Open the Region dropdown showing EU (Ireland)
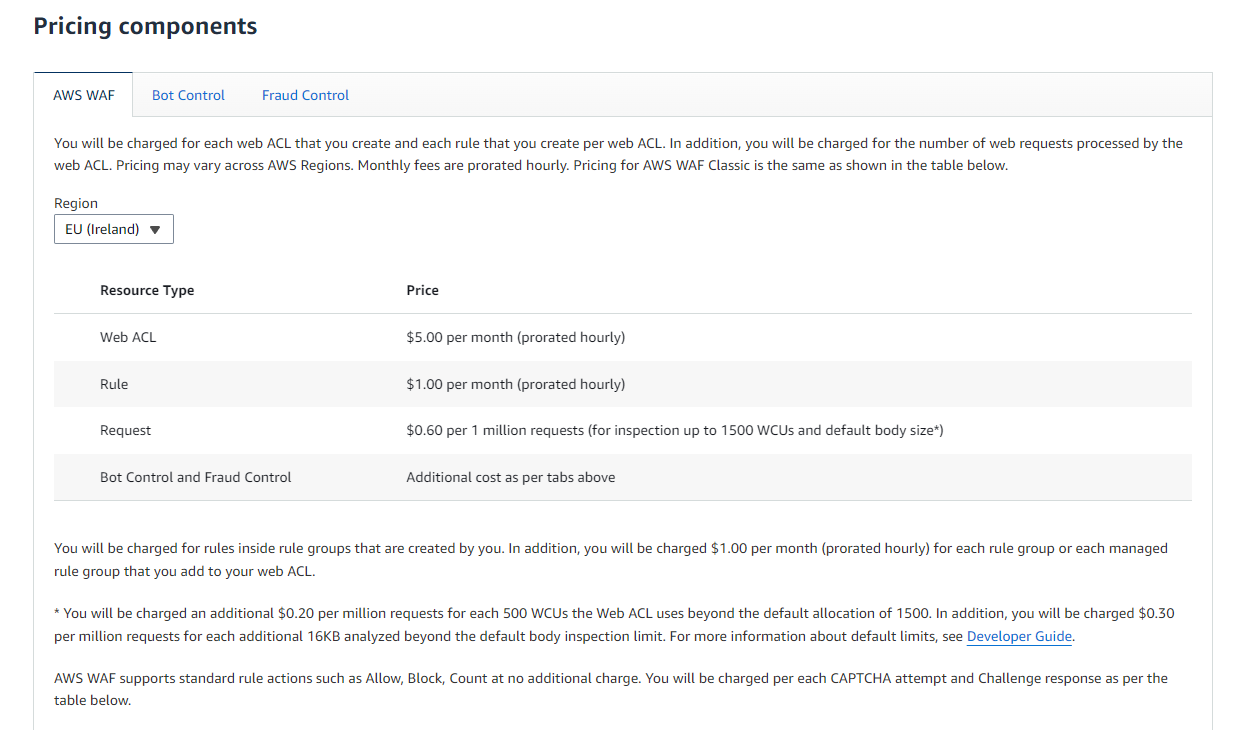The width and height of the screenshot is (1234, 730). click(x=113, y=229)
